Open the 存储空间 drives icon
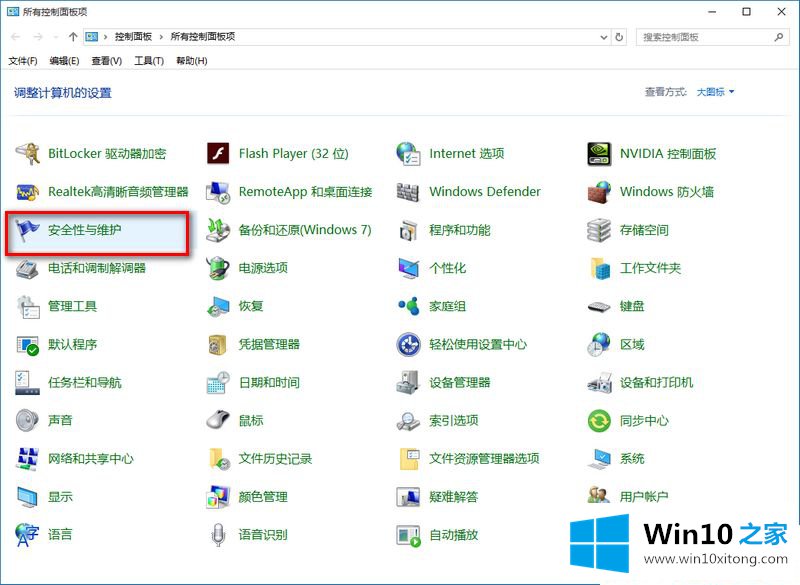Screen dimensions: 800x585 pyautogui.click(x=599, y=230)
